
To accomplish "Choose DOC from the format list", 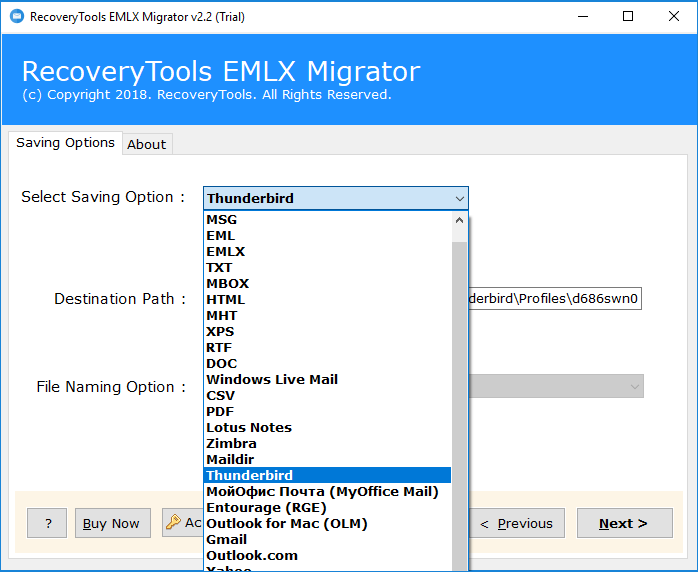I will pos(328,364).
